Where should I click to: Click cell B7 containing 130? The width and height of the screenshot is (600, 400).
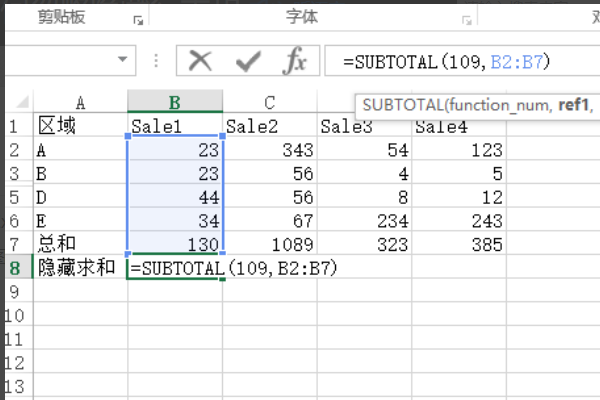coord(175,244)
